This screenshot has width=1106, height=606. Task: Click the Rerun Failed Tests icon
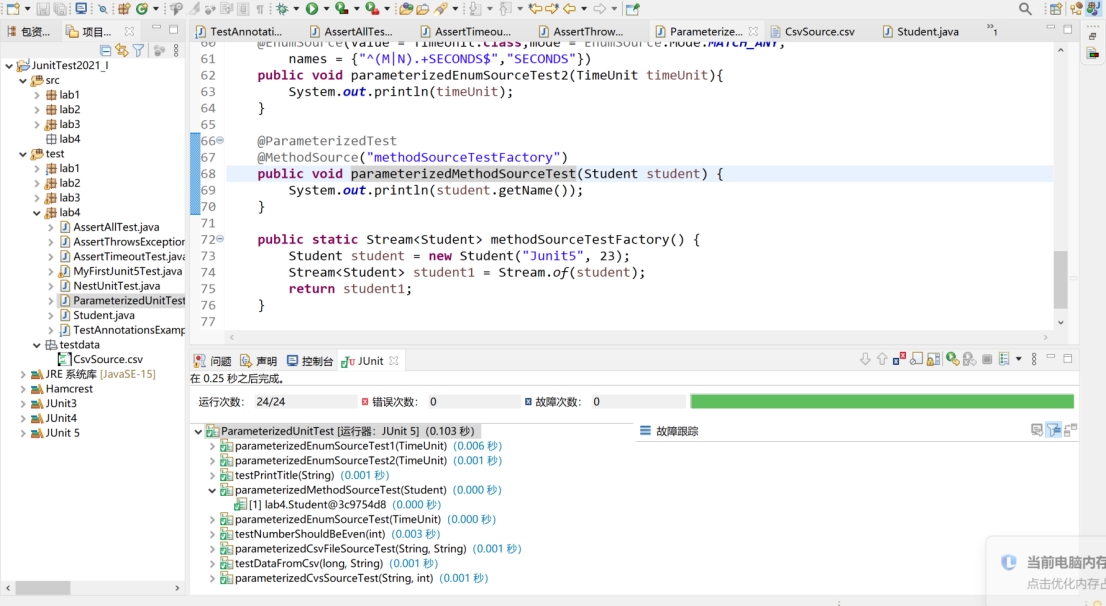tap(968, 358)
